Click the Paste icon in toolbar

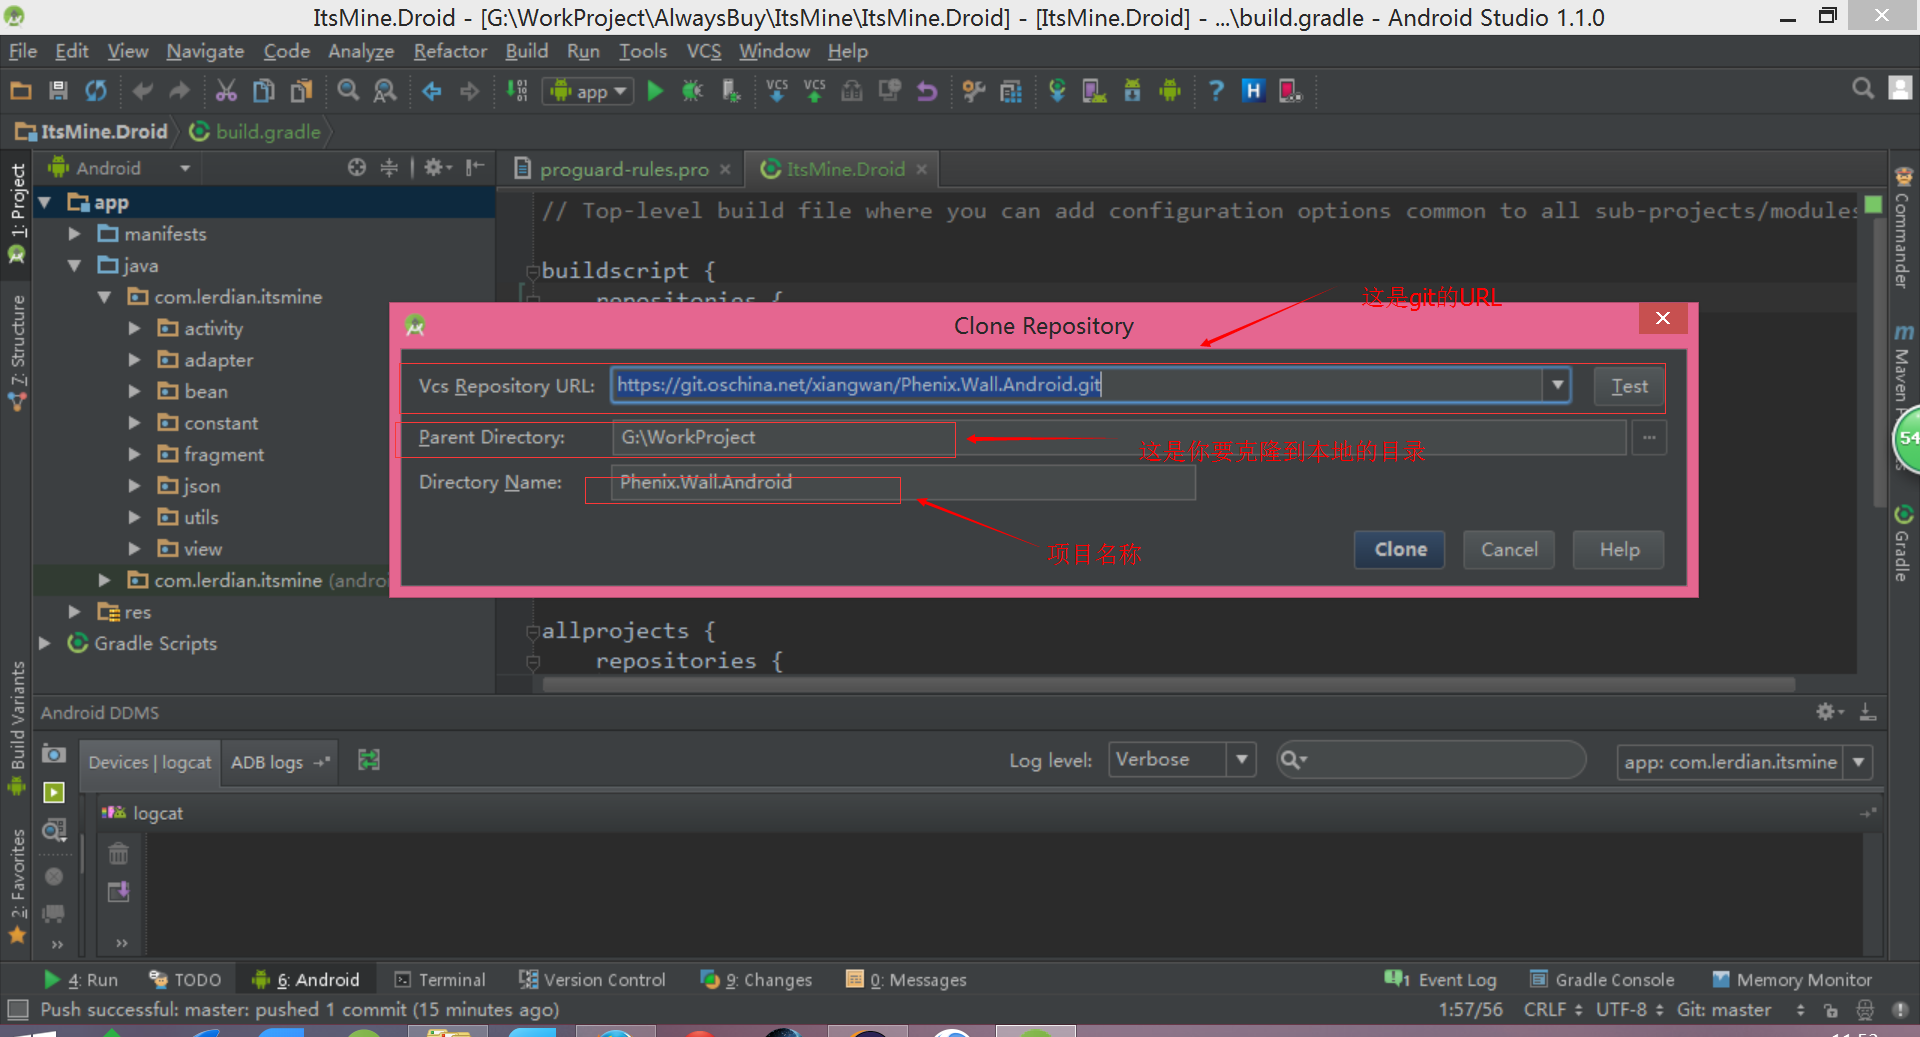301,91
